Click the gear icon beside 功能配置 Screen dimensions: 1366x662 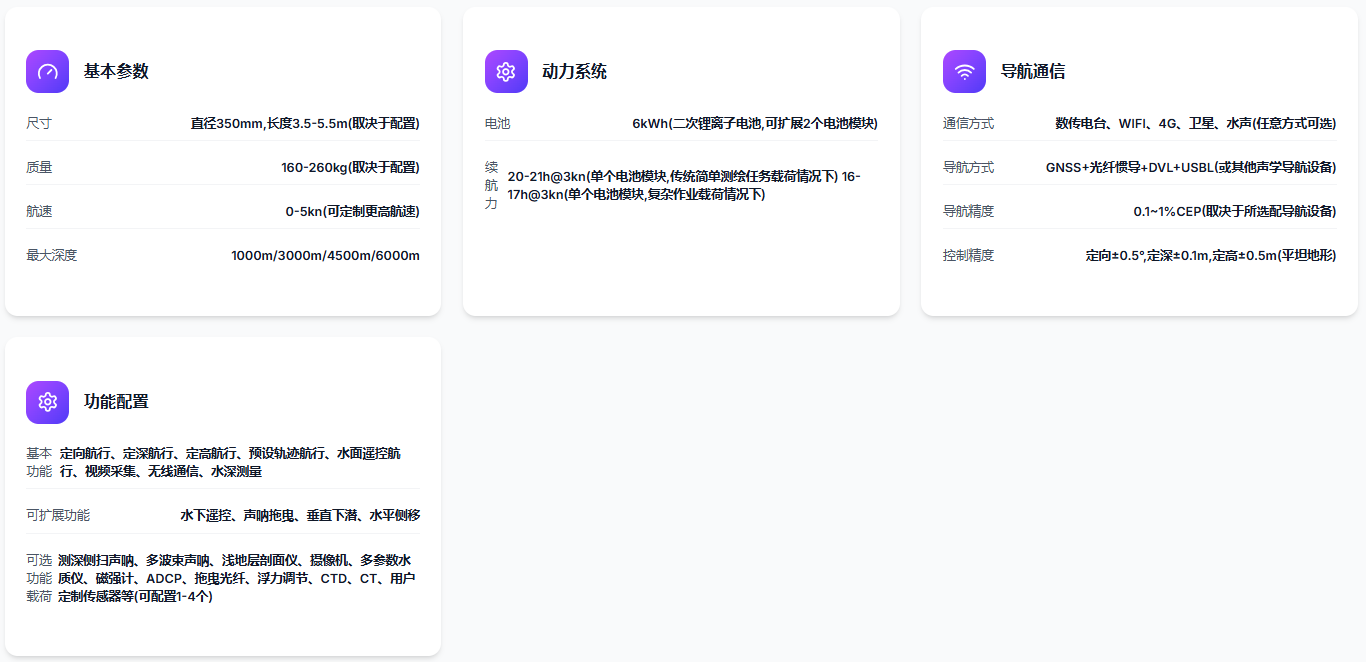[x=47, y=402]
